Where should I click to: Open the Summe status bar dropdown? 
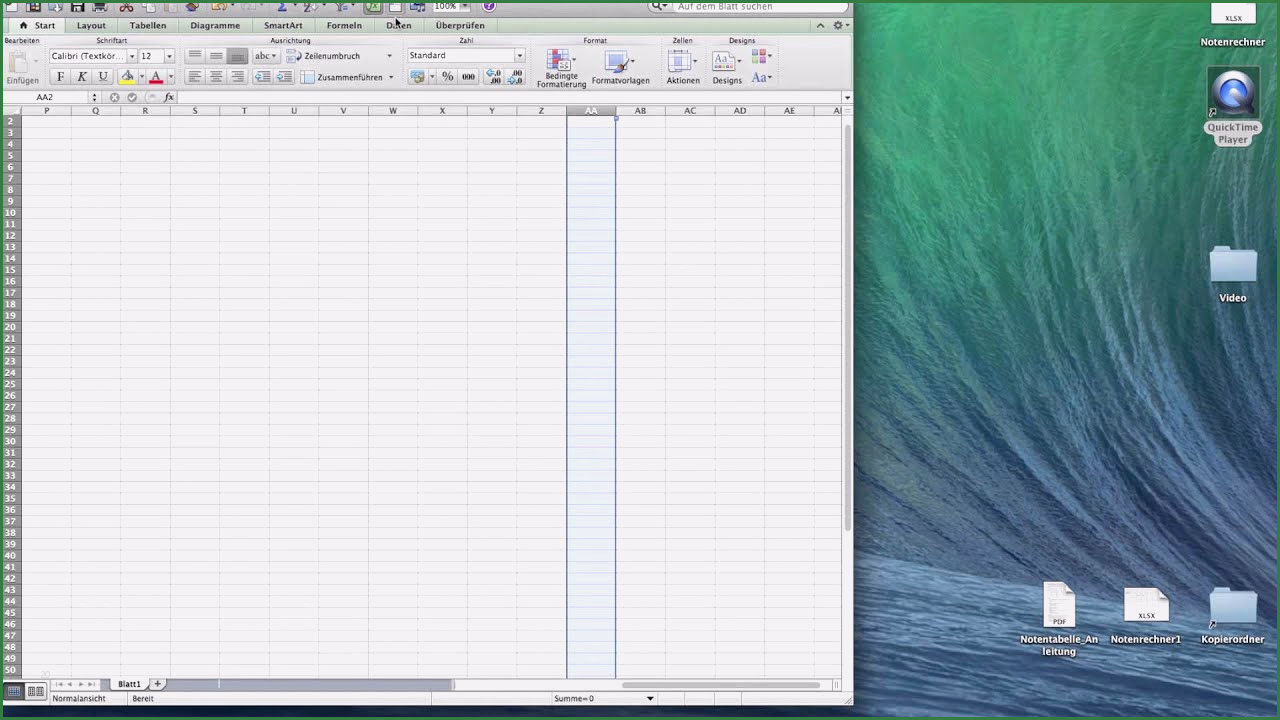pos(650,699)
